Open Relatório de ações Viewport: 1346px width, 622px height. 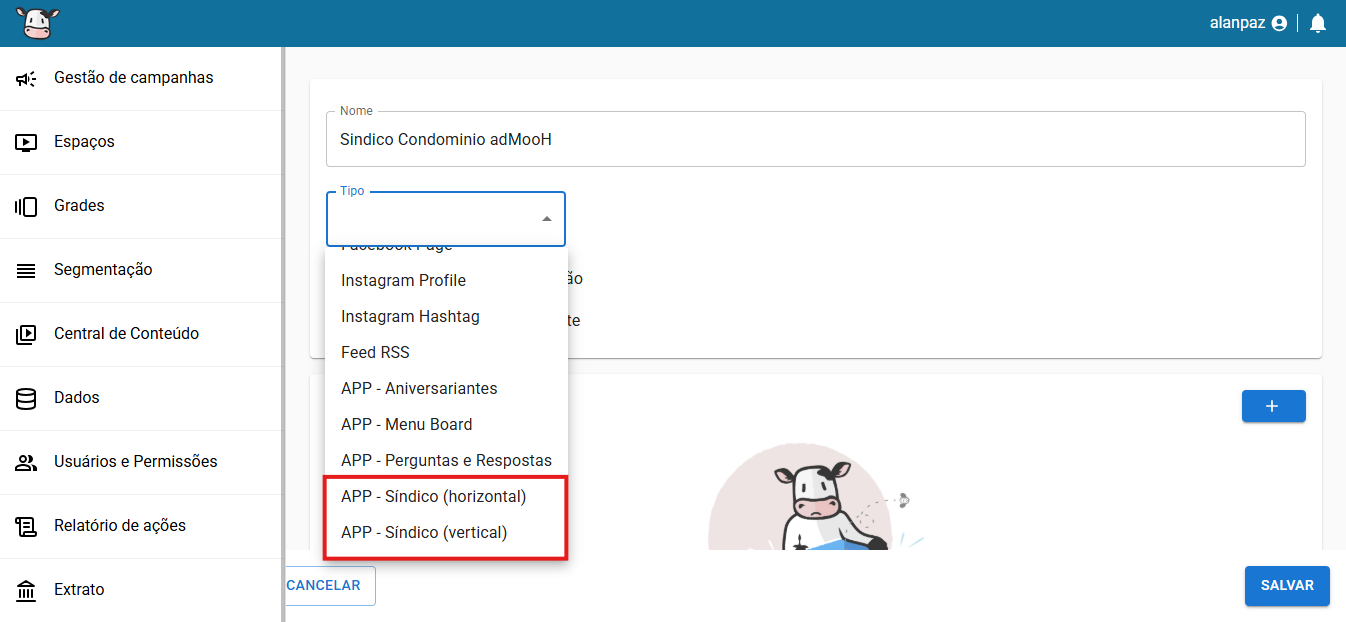pos(140,526)
